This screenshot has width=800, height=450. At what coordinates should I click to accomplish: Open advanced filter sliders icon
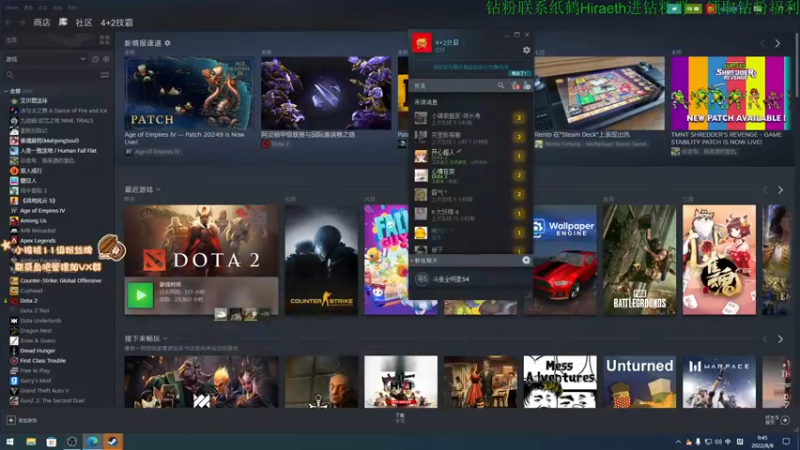tap(105, 75)
